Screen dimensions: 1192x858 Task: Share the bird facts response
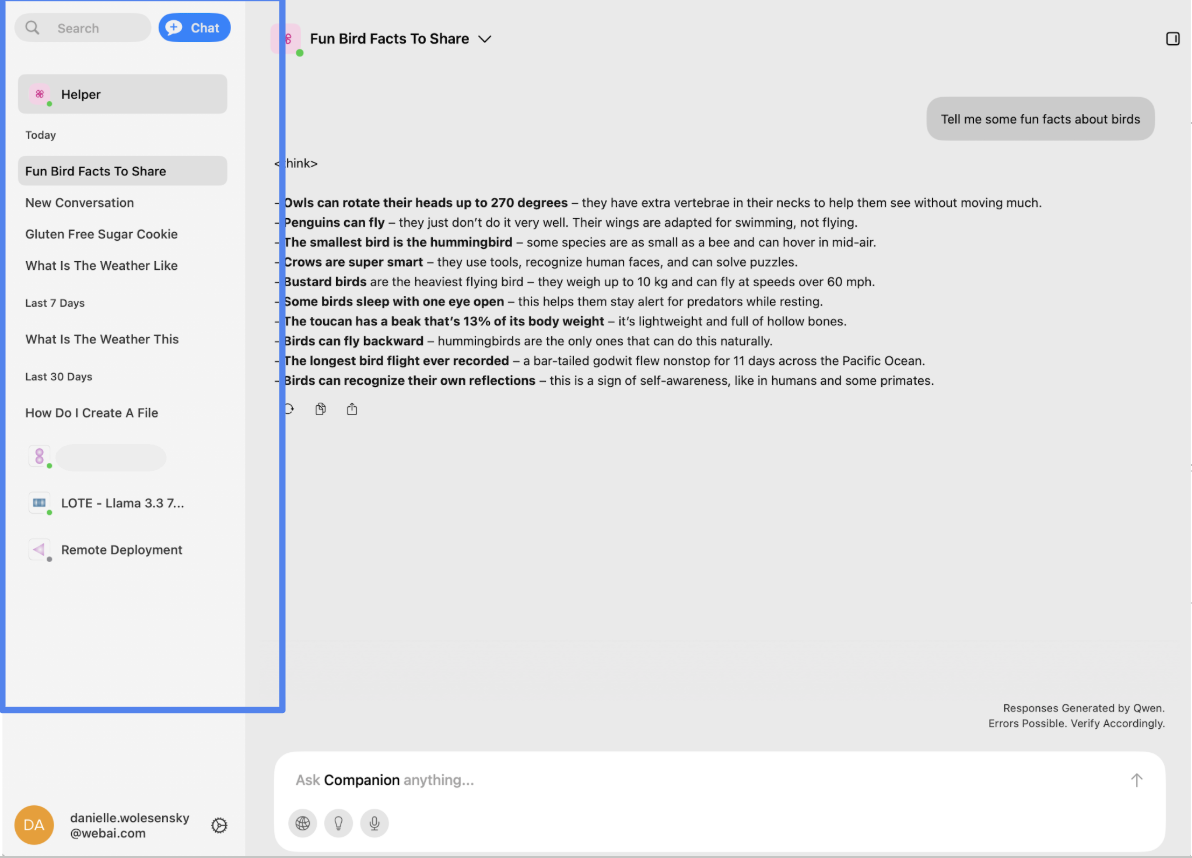tap(352, 409)
